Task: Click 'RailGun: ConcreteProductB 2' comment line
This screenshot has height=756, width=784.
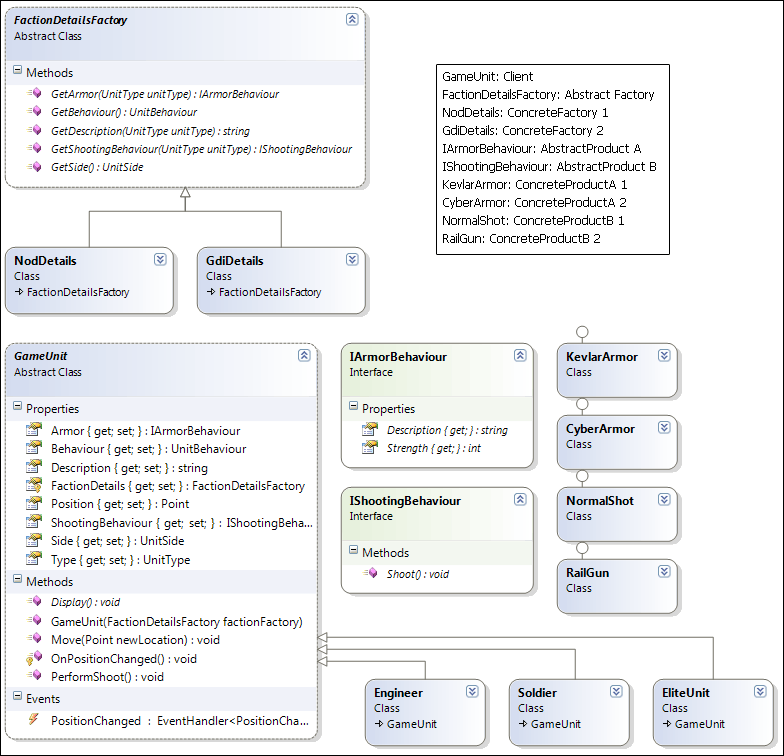Action: point(521,238)
